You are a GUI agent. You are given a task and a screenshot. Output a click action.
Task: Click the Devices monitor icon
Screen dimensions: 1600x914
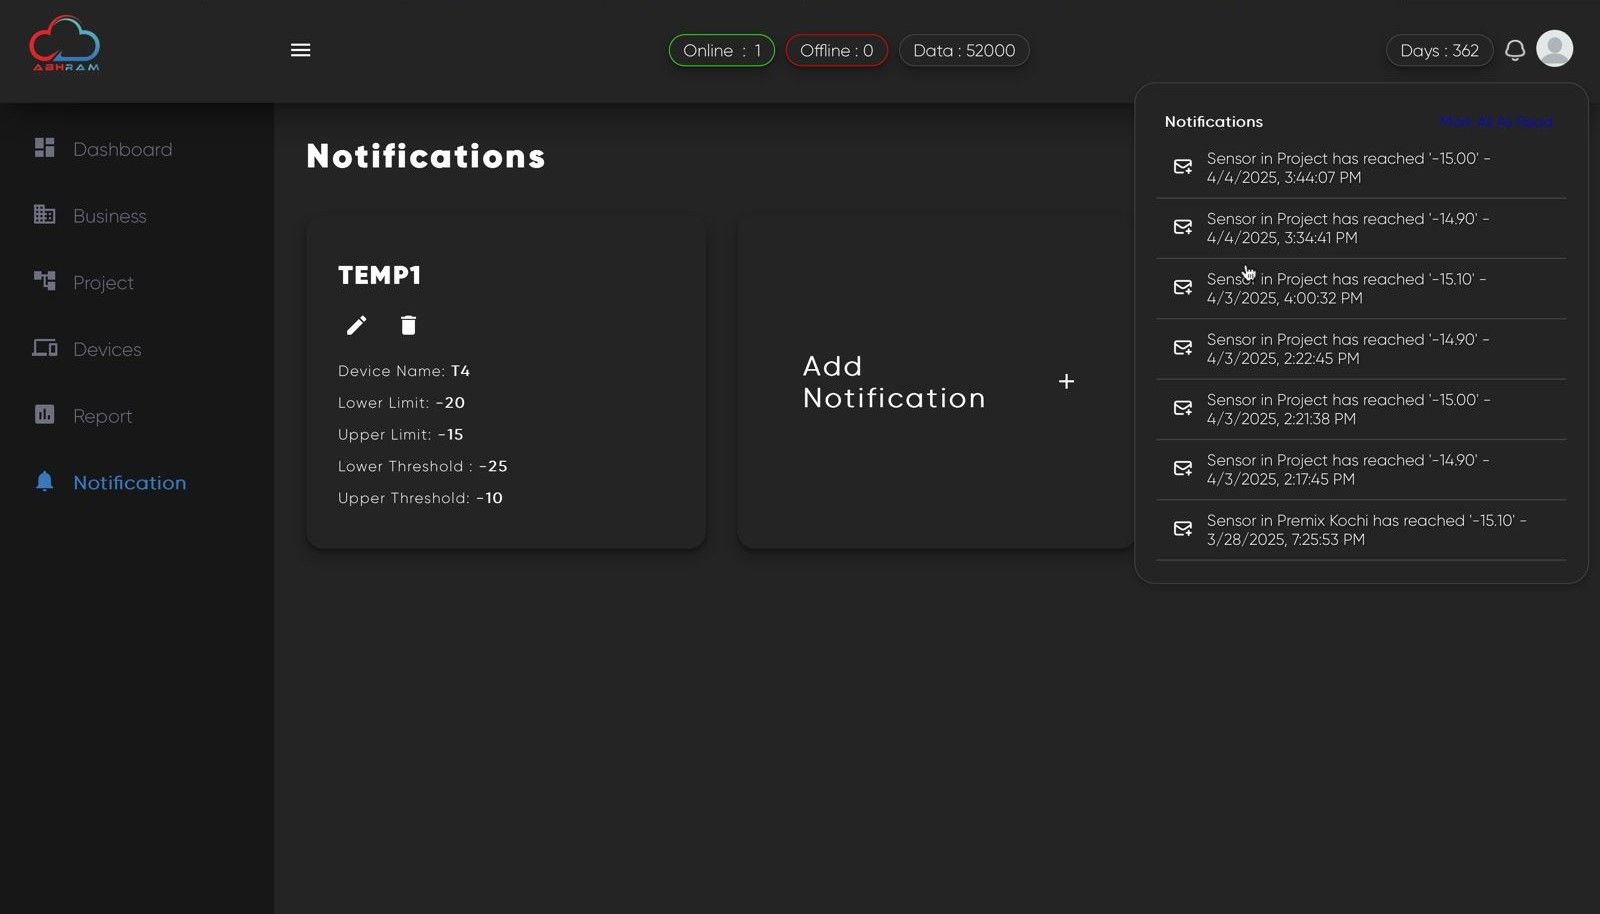[x=44, y=348]
